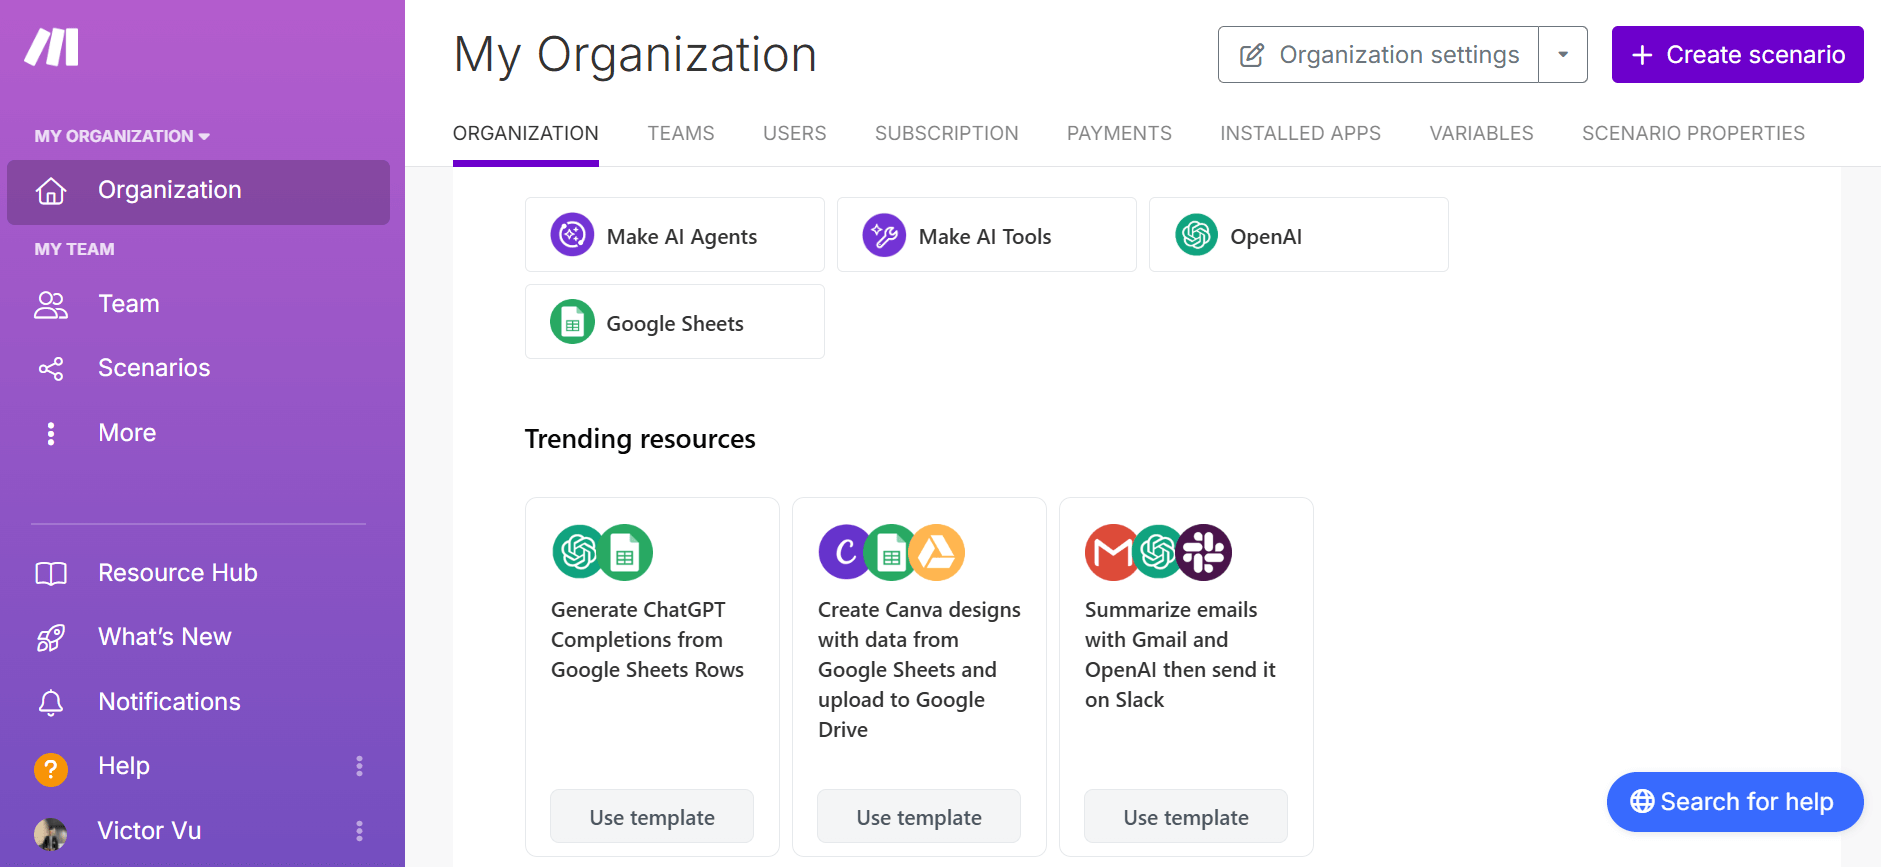Go to the SUBSCRIPTION tab
1881x867 pixels.
947,133
